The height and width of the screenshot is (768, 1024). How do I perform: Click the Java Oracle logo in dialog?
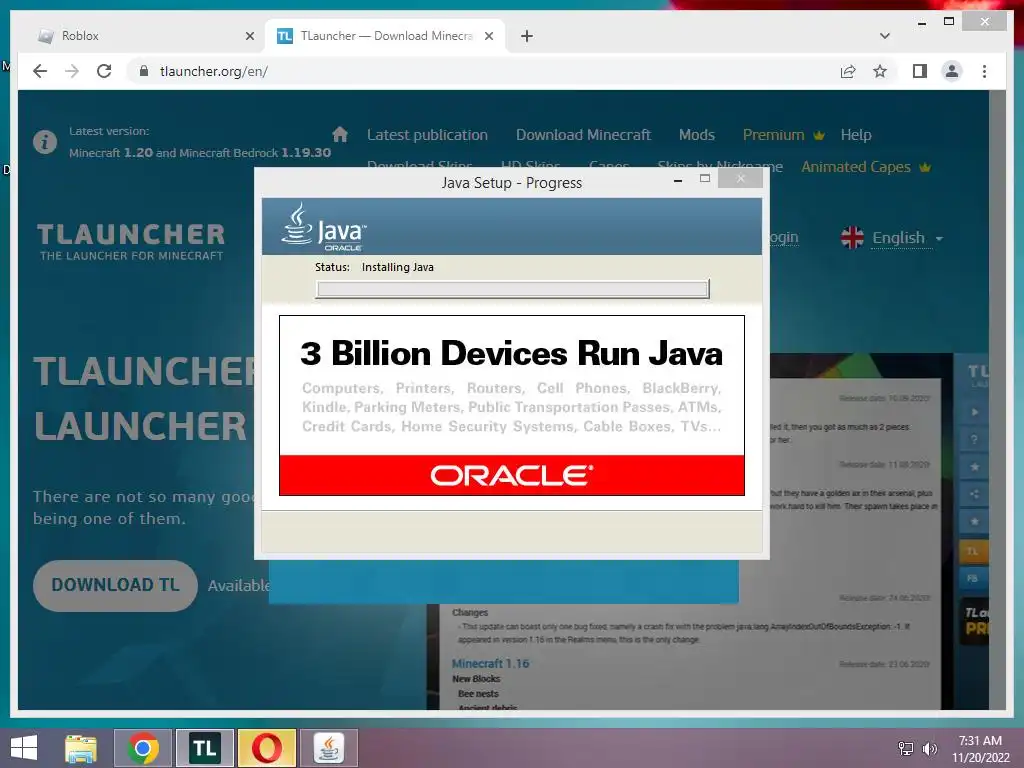tap(324, 227)
